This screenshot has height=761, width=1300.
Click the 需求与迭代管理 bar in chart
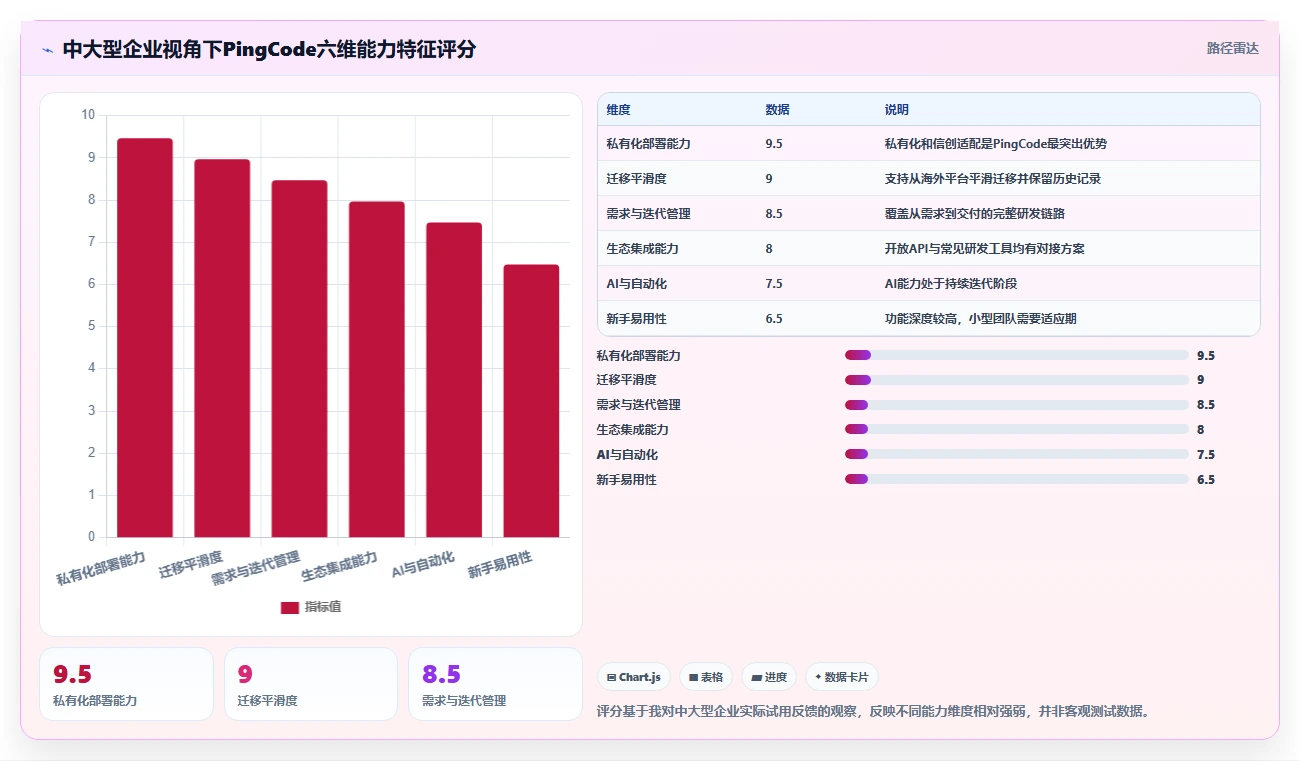click(299, 359)
